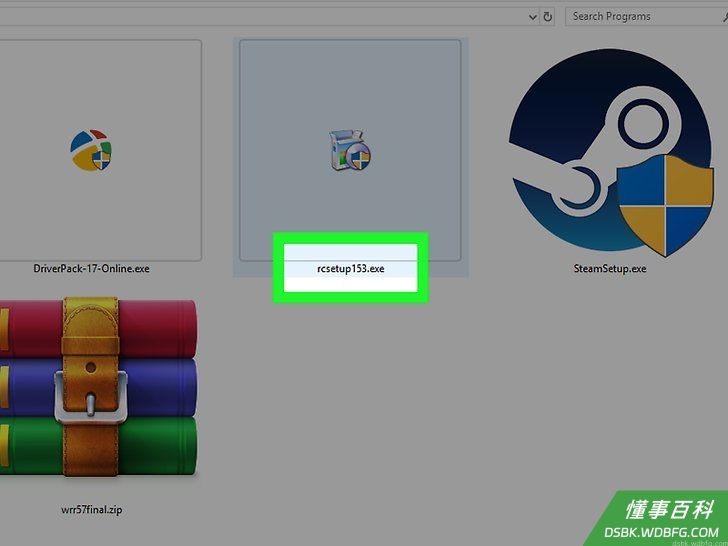Click the SteamSetup.exe file name
Screen dimensions: 728x546
(610, 268)
